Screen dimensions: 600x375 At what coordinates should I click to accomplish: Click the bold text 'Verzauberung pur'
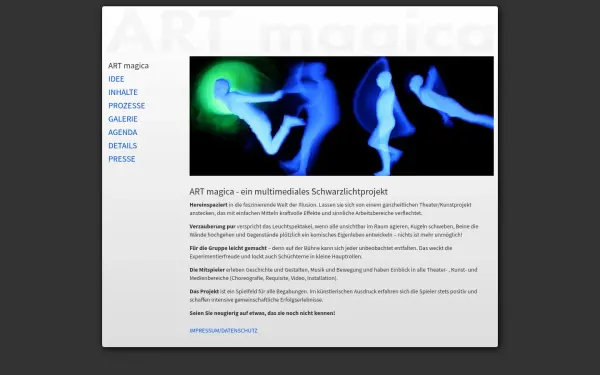click(212, 227)
